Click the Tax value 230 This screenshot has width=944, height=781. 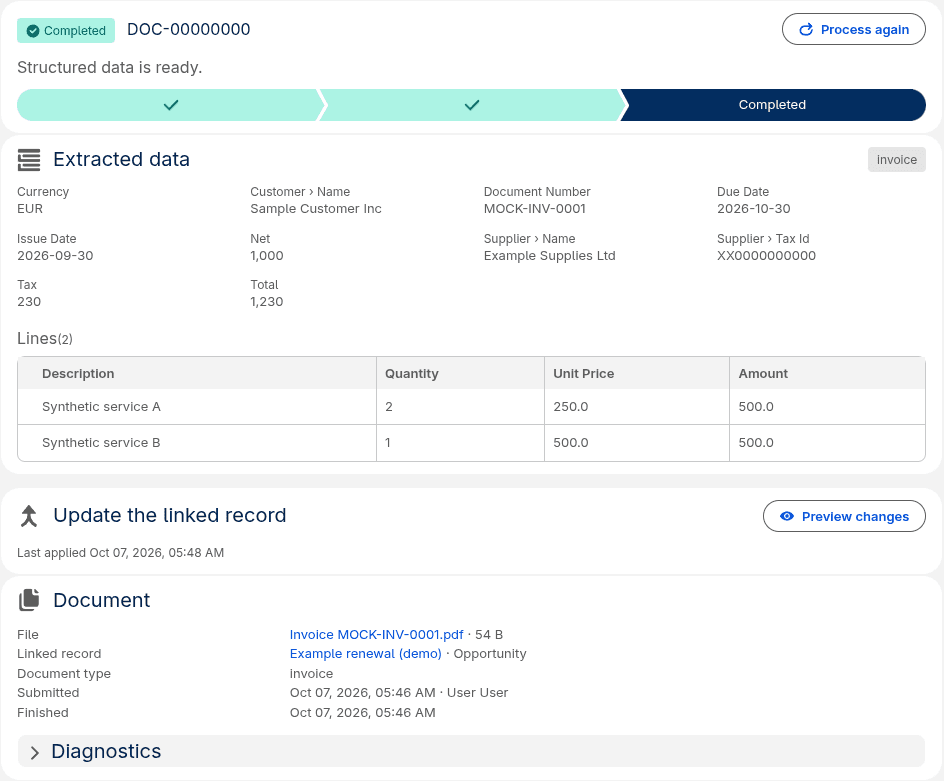(29, 302)
